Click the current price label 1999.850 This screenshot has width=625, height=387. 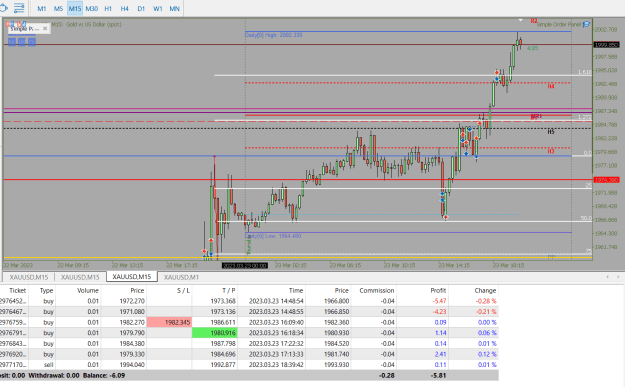(606, 45)
